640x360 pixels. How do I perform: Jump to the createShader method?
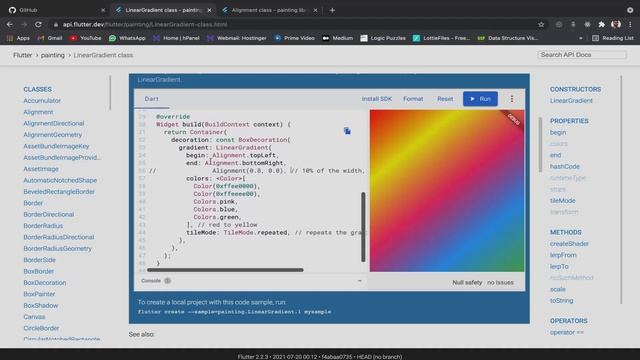click(x=569, y=243)
